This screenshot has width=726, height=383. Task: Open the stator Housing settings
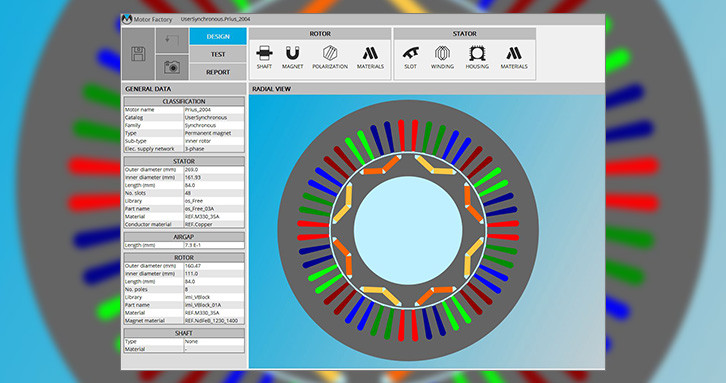477,57
